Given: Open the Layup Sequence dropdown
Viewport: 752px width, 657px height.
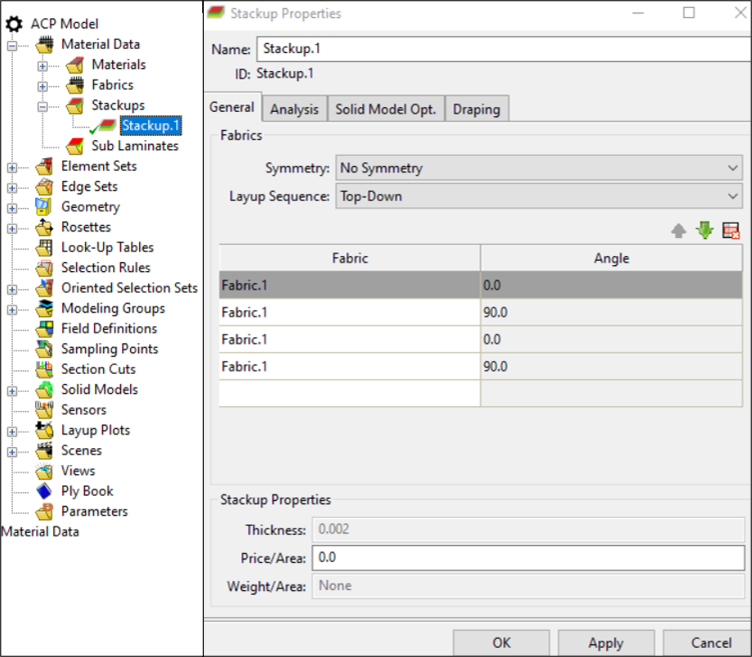Looking at the screenshot, I should click(x=539, y=196).
